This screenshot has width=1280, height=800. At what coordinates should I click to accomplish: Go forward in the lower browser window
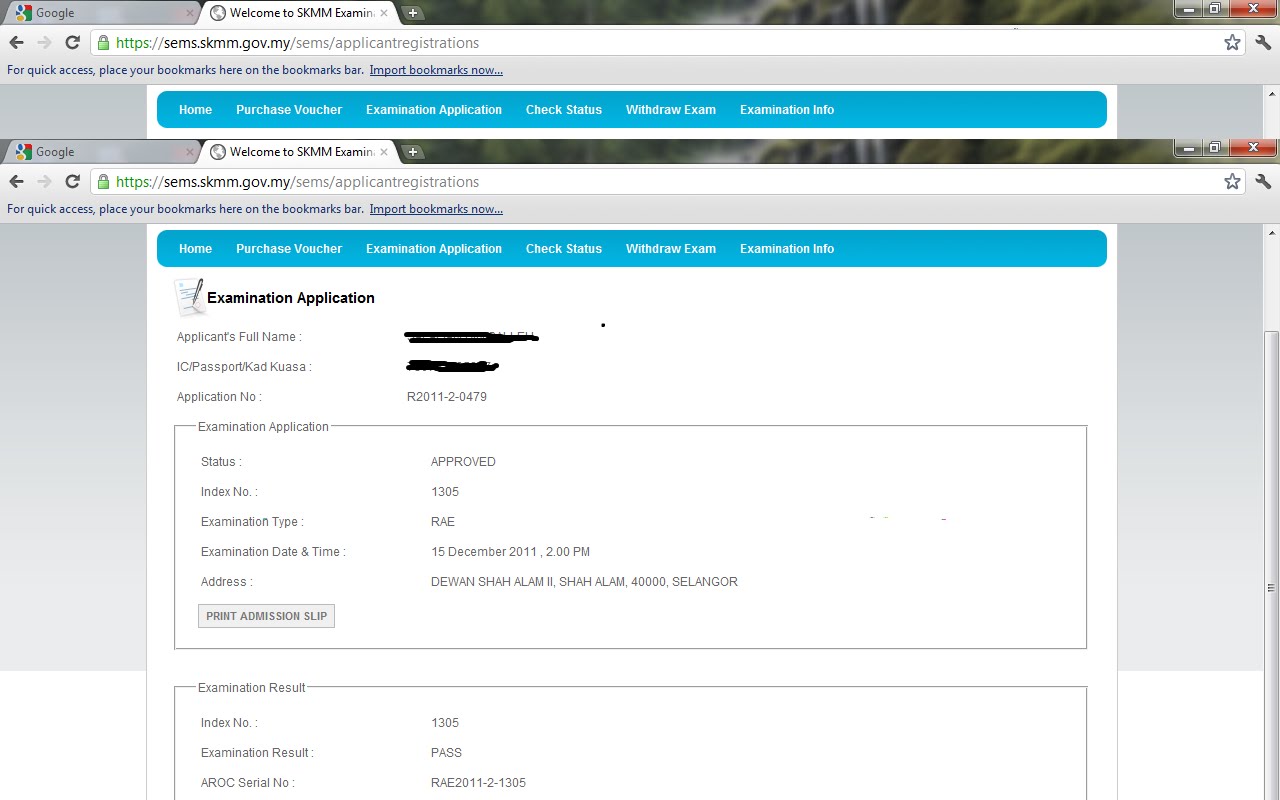coord(44,181)
